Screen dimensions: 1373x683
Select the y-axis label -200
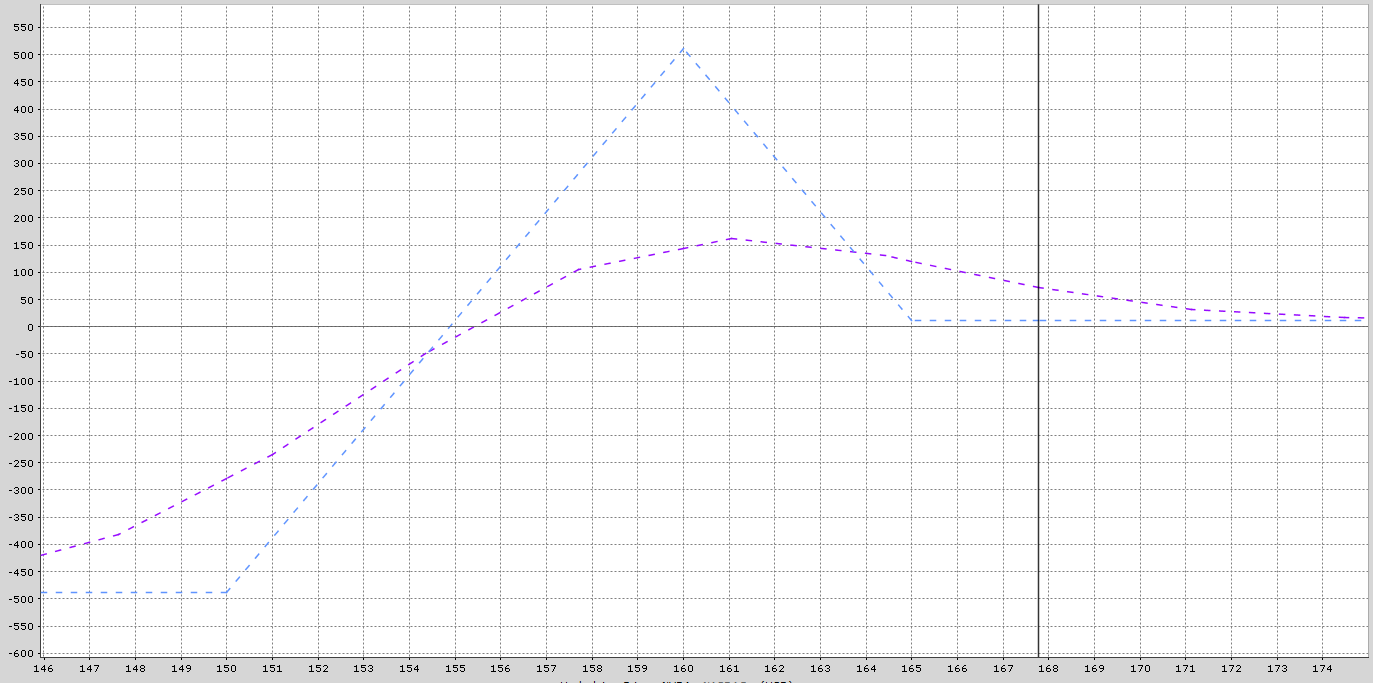point(20,435)
